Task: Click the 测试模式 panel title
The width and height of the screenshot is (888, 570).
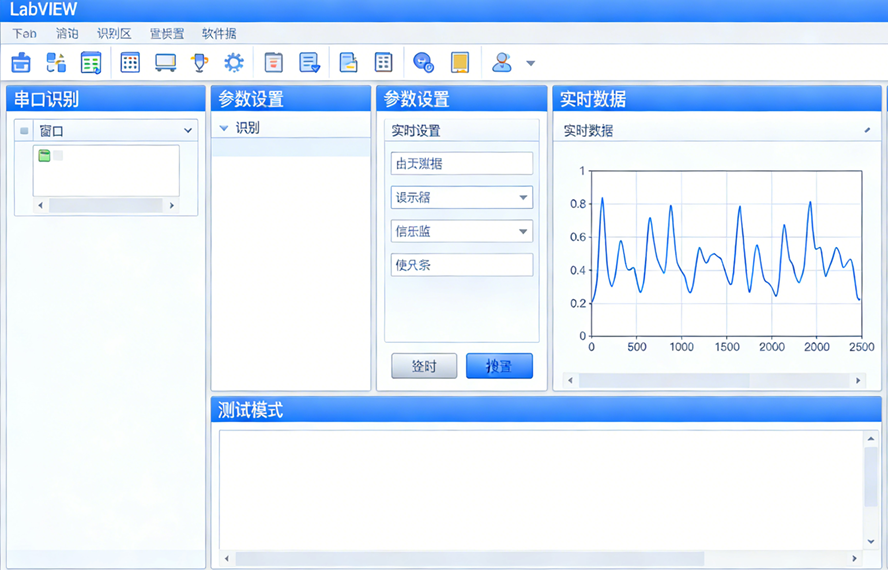Action: (250, 410)
